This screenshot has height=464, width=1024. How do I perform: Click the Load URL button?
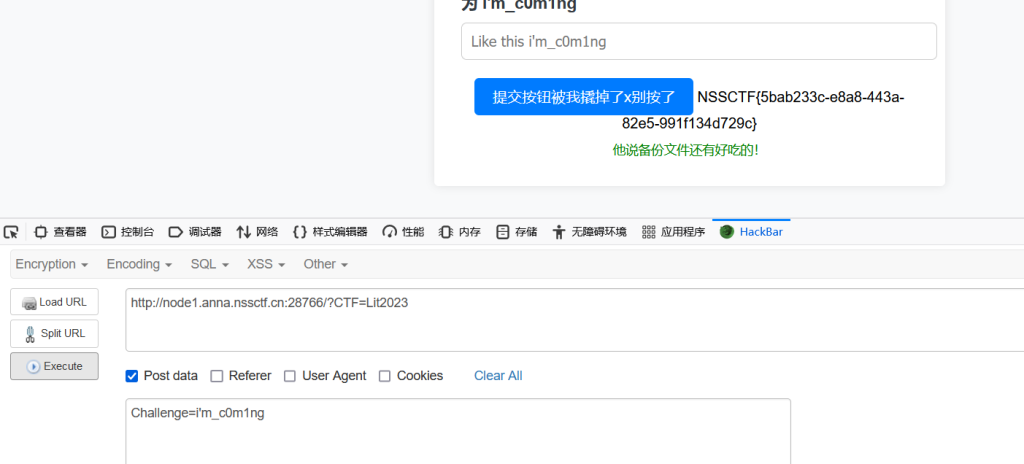[54, 302]
